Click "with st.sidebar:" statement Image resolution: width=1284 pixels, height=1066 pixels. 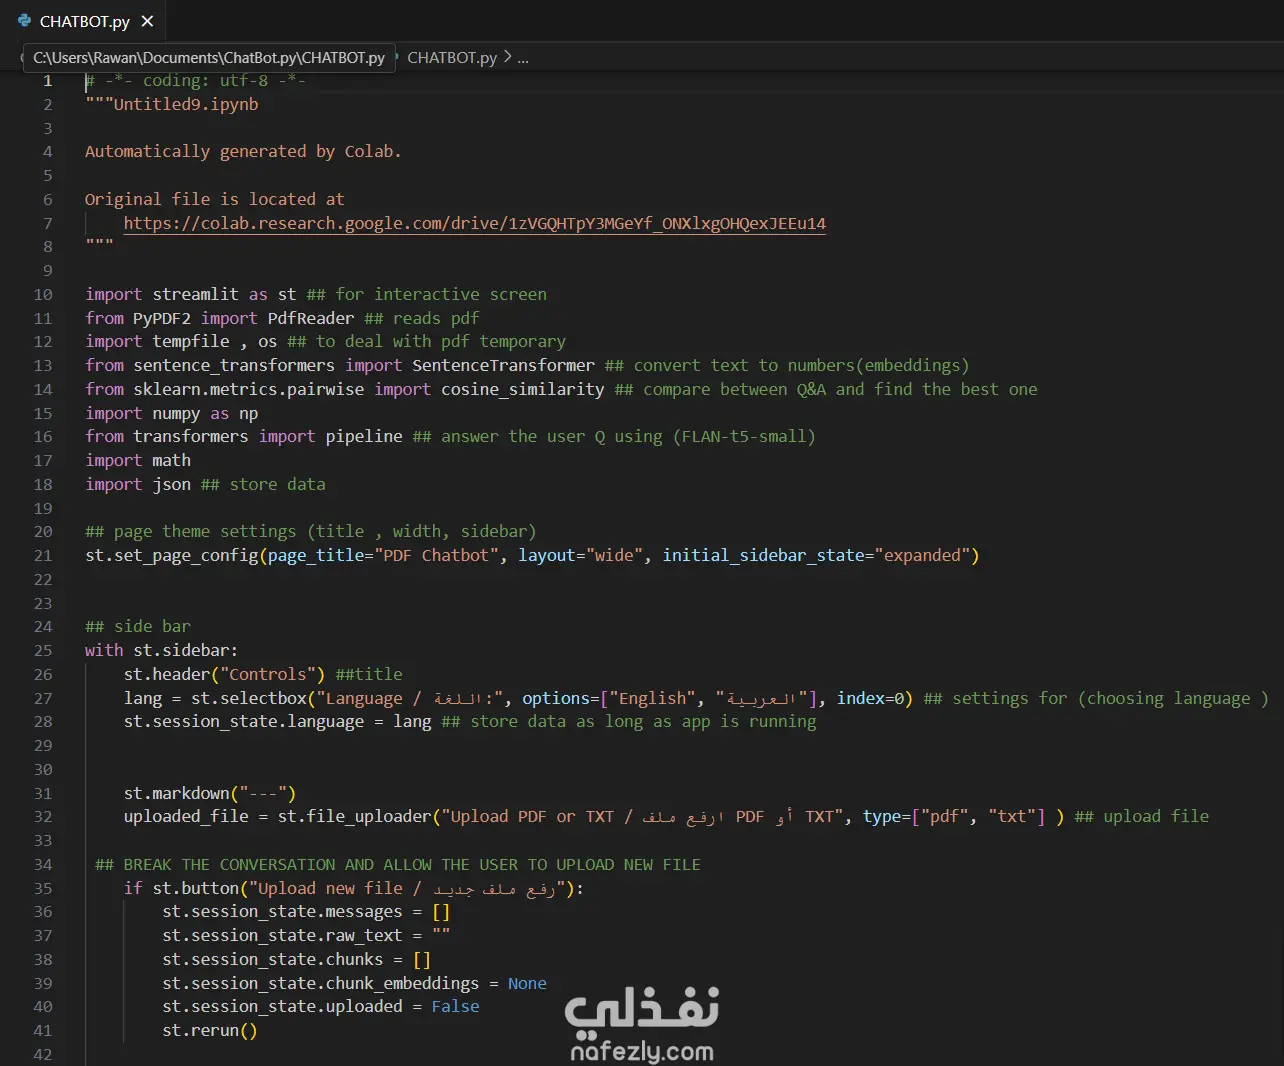tap(162, 651)
